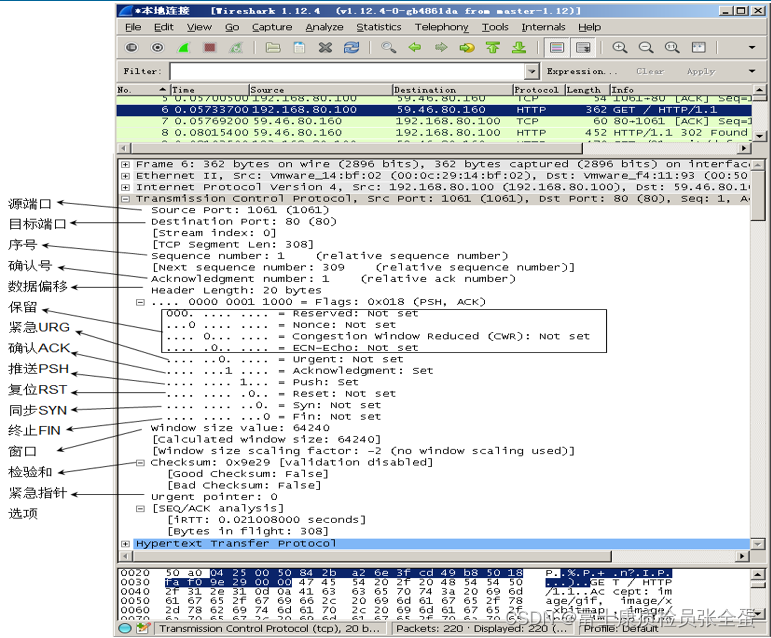The width and height of the screenshot is (771, 638).
Task: Open the Capture menu
Action: [x=272, y=27]
